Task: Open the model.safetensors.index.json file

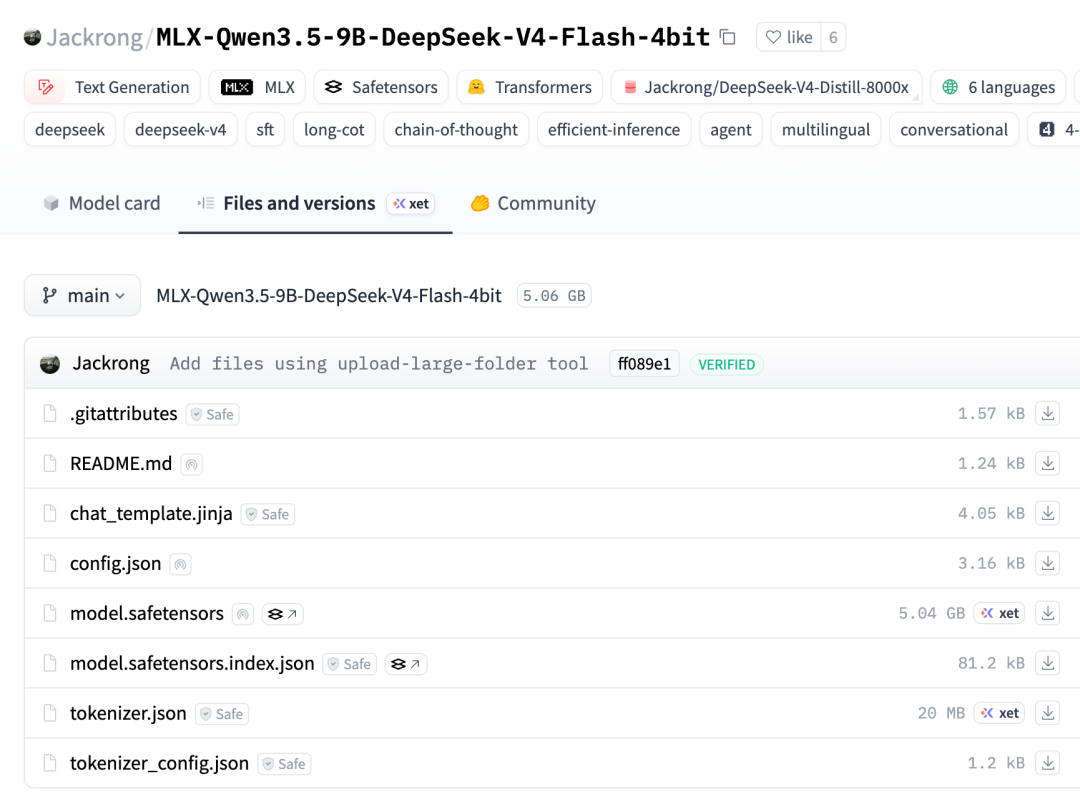Action: pyautogui.click(x=192, y=663)
